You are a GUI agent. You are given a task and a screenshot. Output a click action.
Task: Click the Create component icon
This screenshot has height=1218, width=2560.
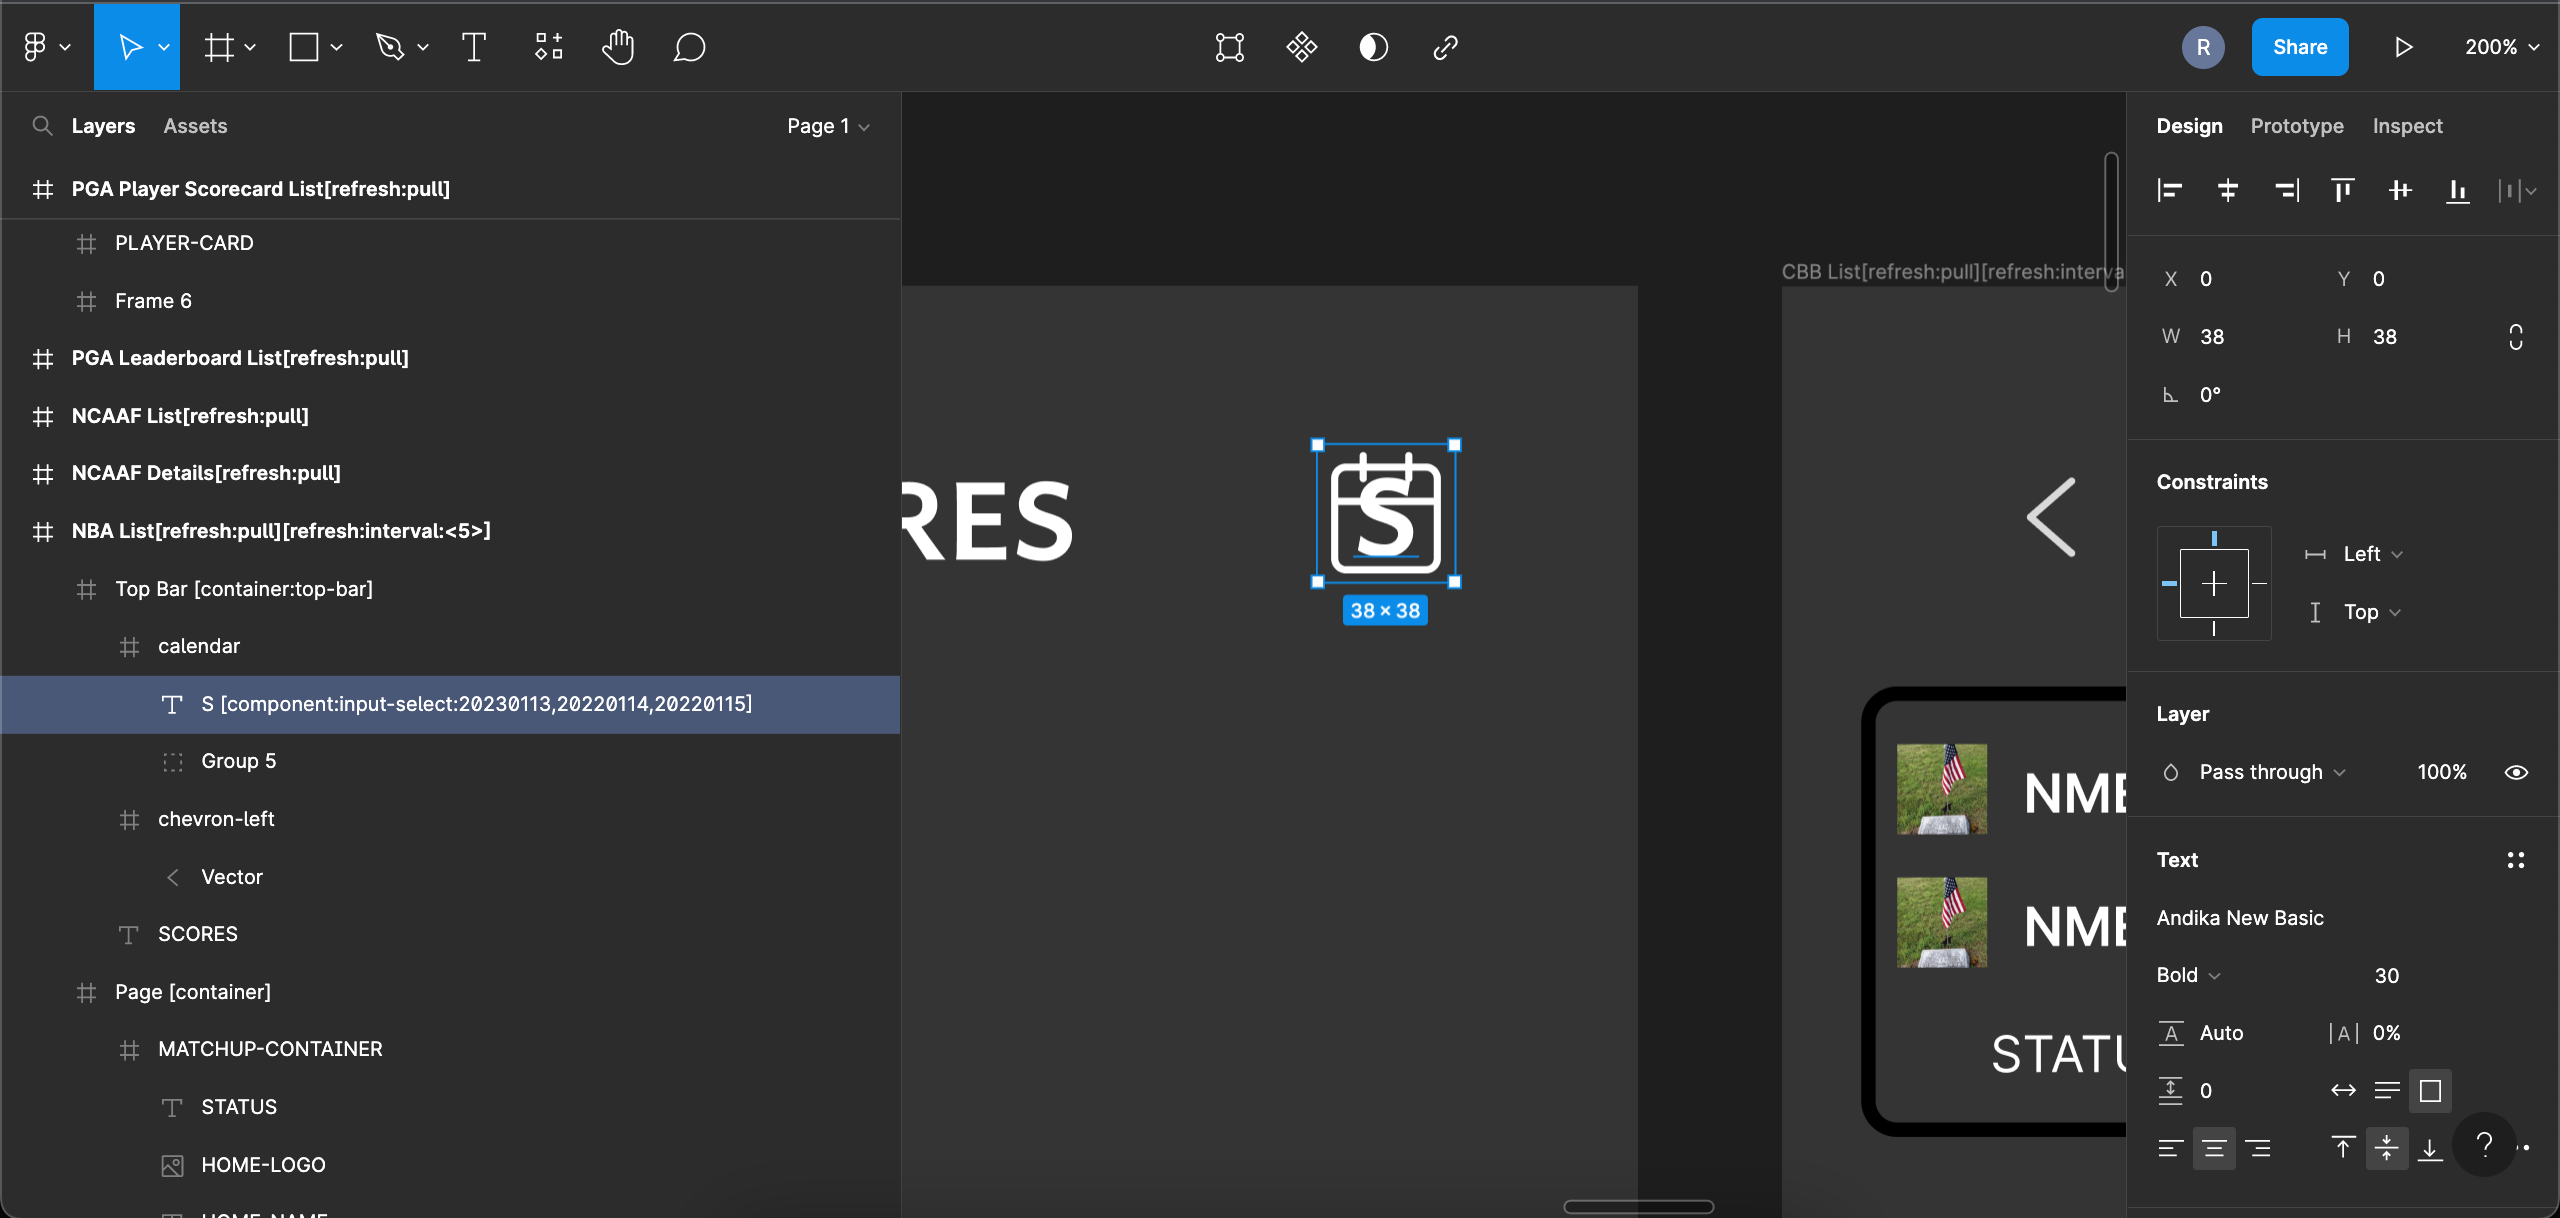1301,47
